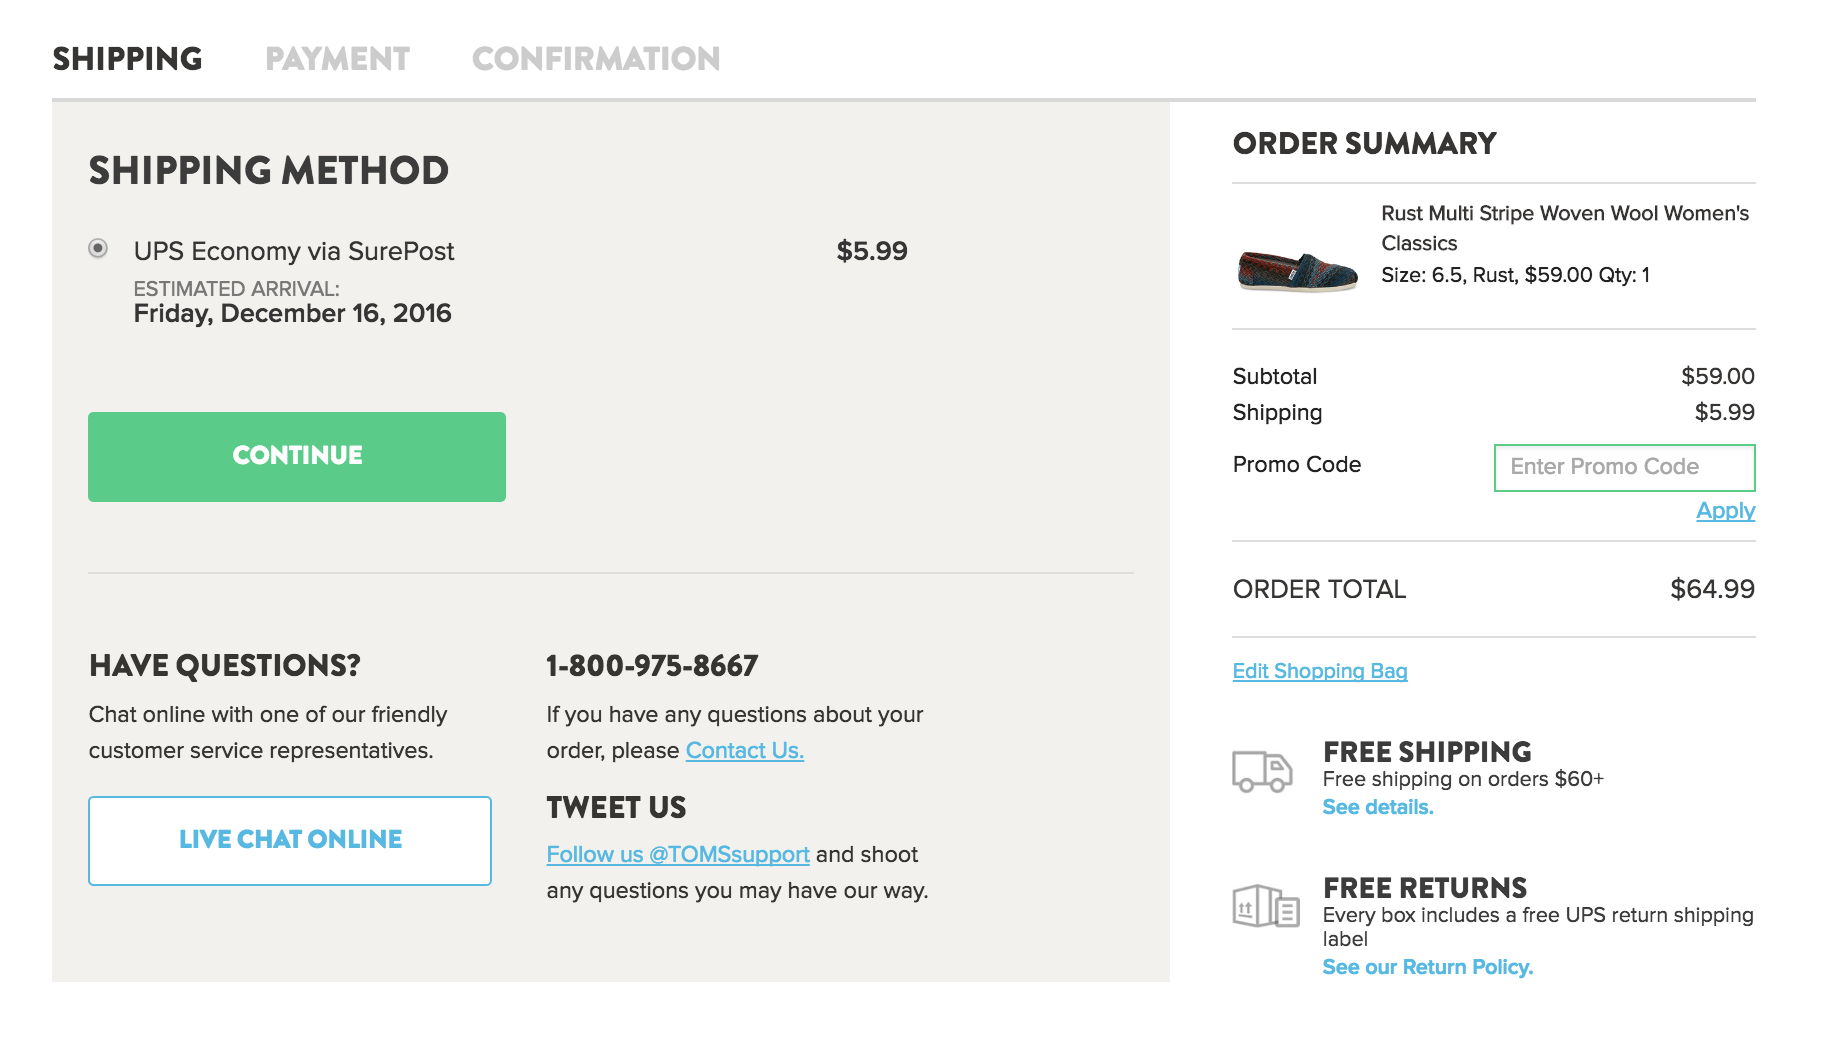Screen dimensions: 1838x1040
Task: Open the Follow us @TOMSsupport link
Action: coord(677,855)
